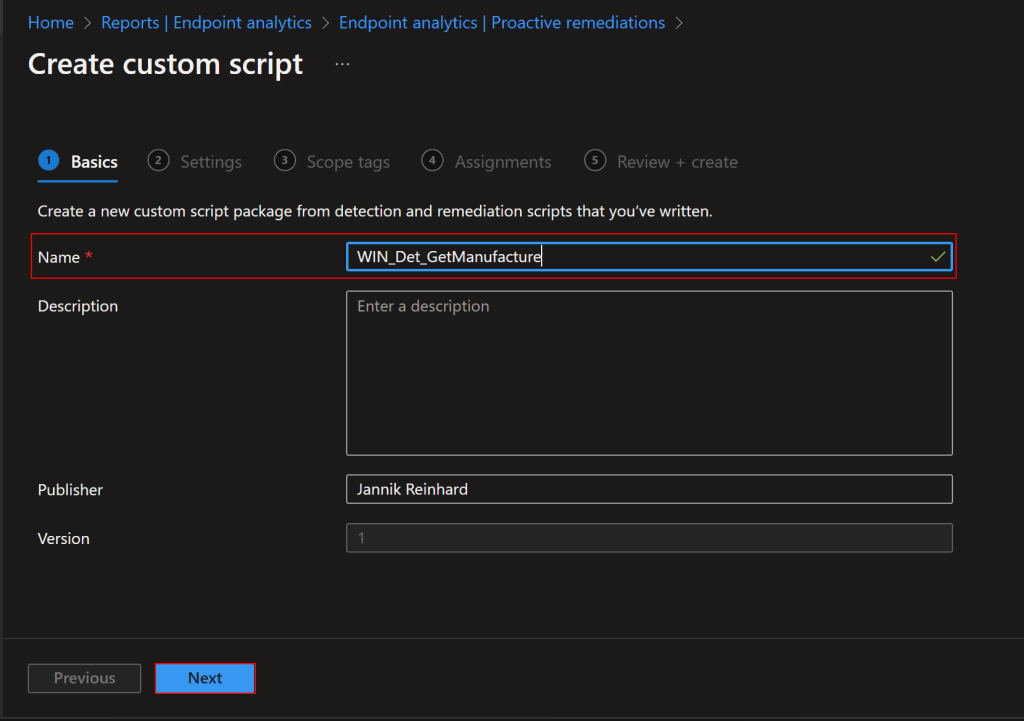Switch to the Basics tab

[94, 162]
